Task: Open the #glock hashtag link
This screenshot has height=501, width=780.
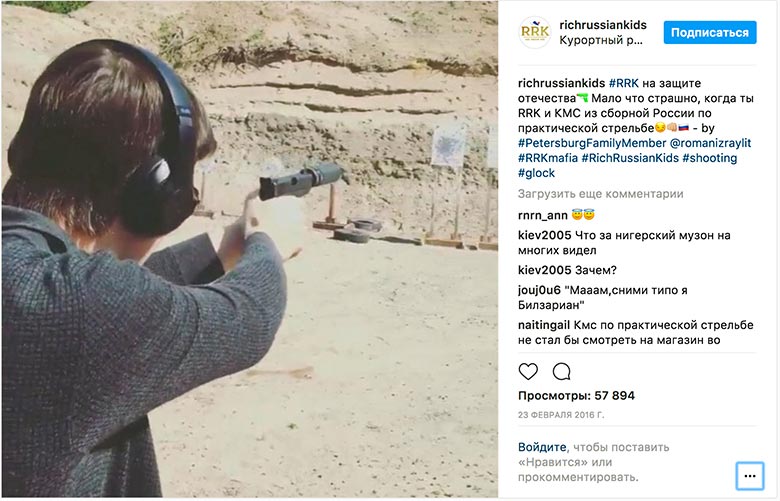Action: [536, 173]
